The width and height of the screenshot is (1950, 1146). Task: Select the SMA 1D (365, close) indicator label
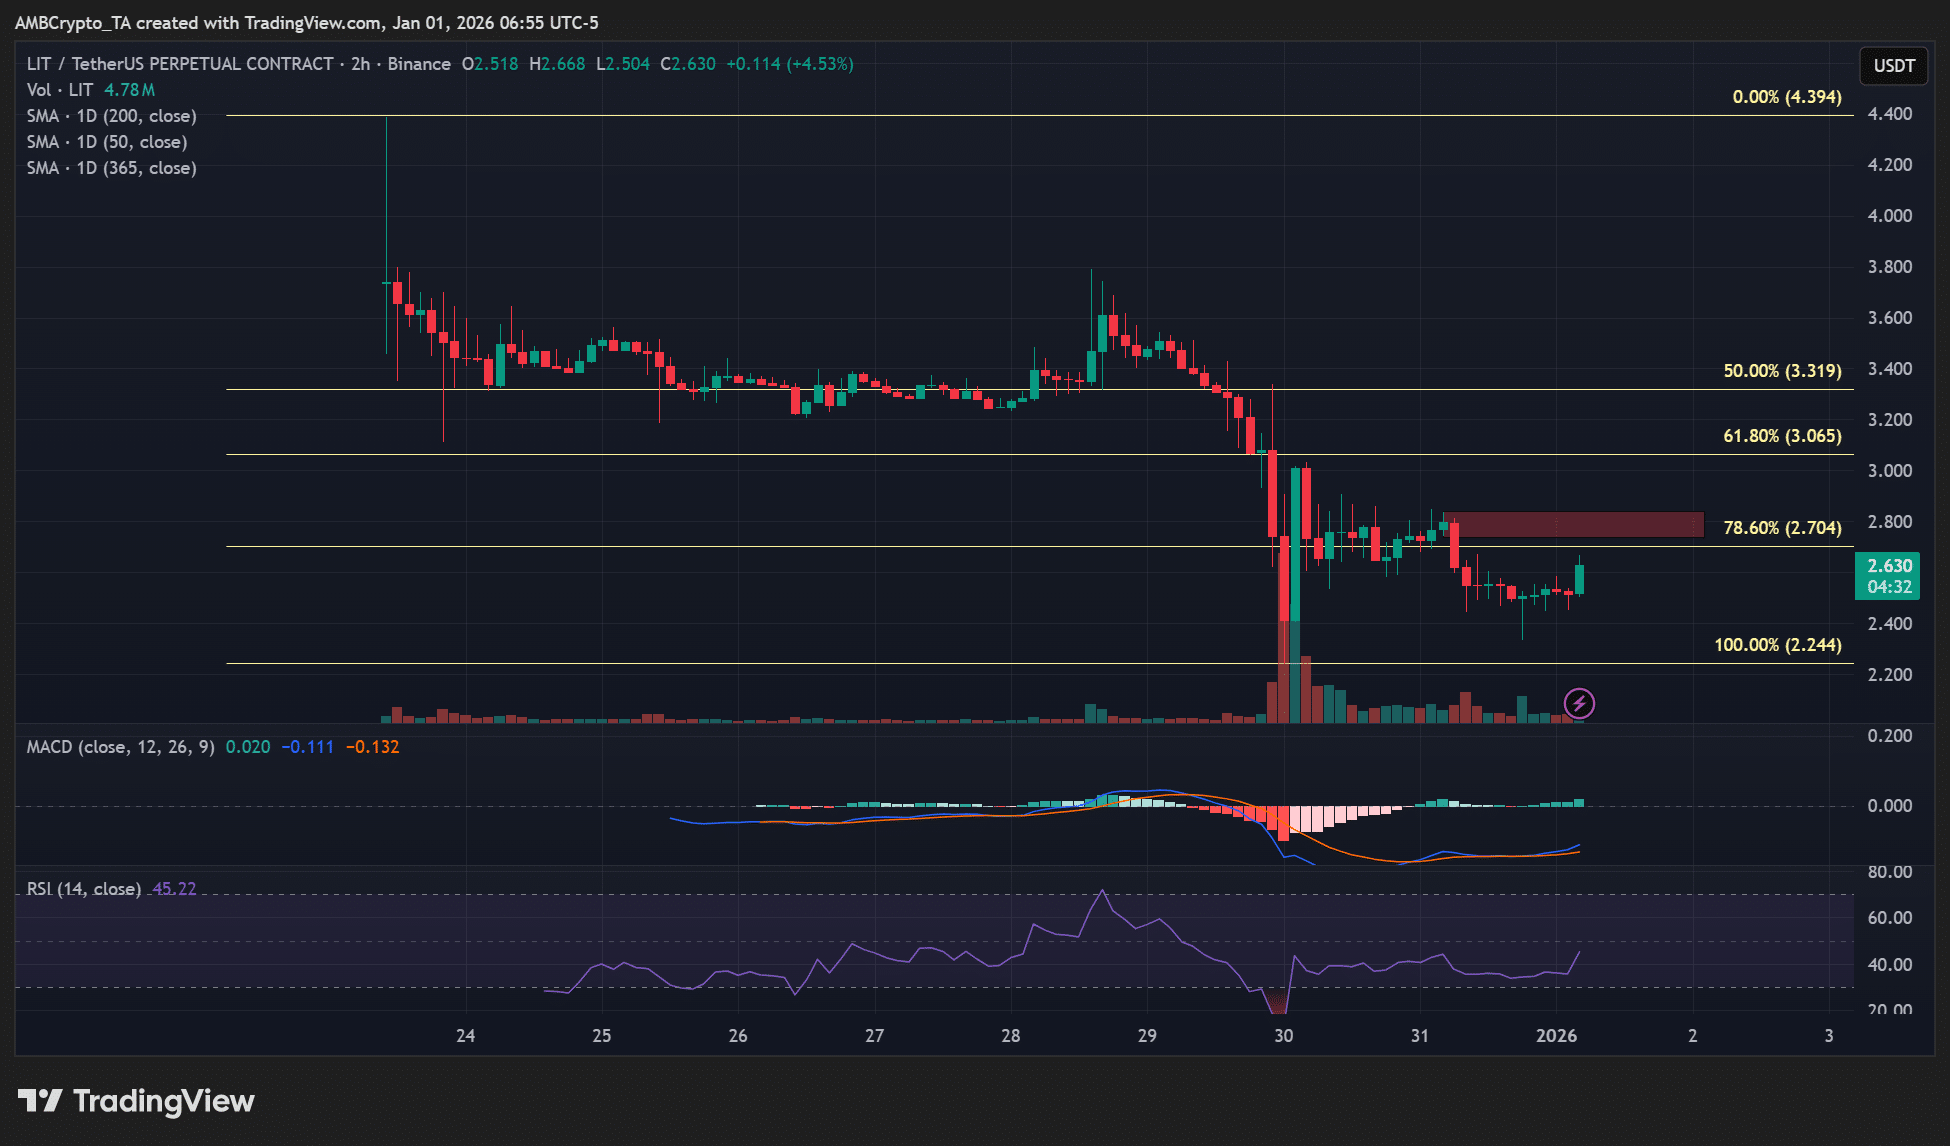111,168
